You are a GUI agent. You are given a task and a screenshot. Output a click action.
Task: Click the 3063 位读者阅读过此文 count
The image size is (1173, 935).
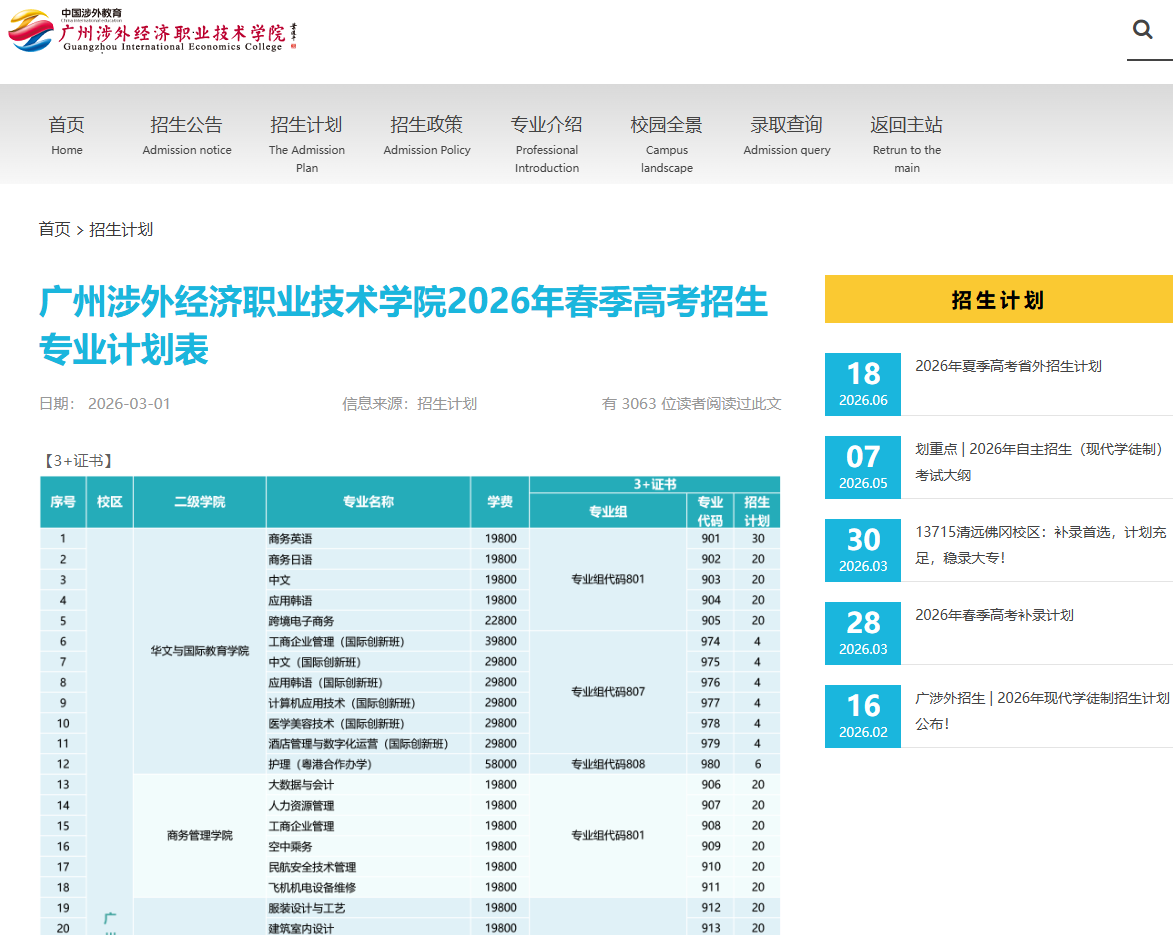pyautogui.click(x=691, y=404)
